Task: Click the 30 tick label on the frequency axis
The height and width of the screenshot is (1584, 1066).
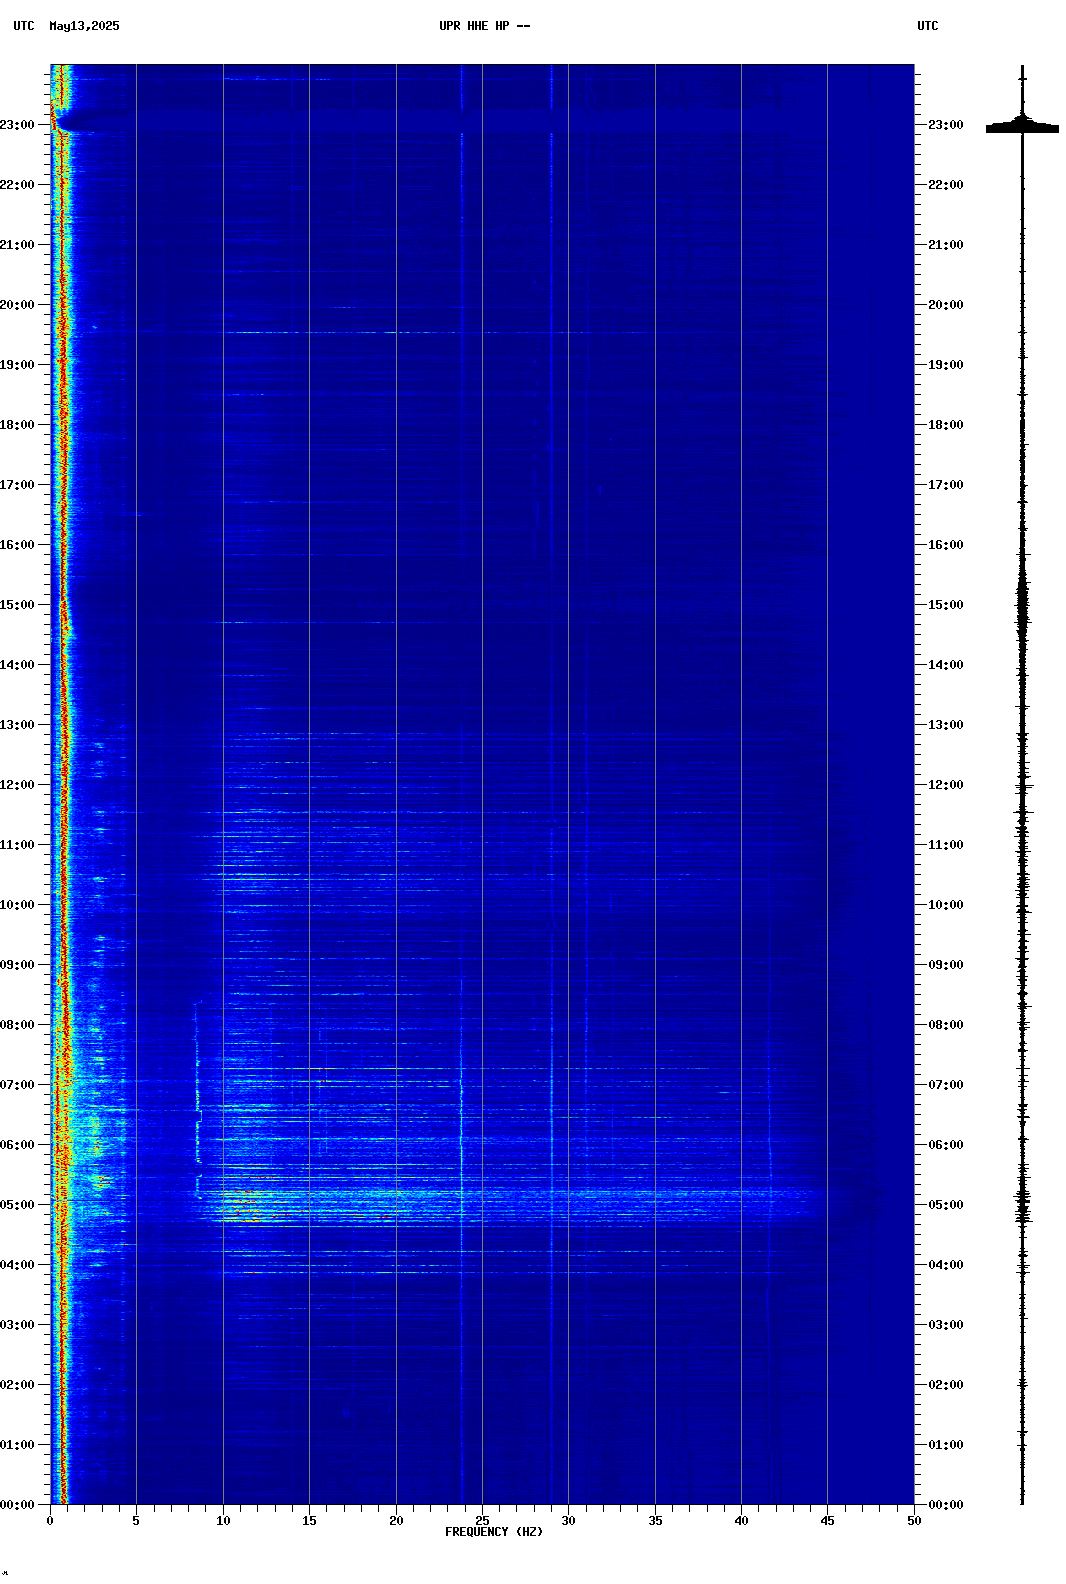Action: tap(568, 1521)
